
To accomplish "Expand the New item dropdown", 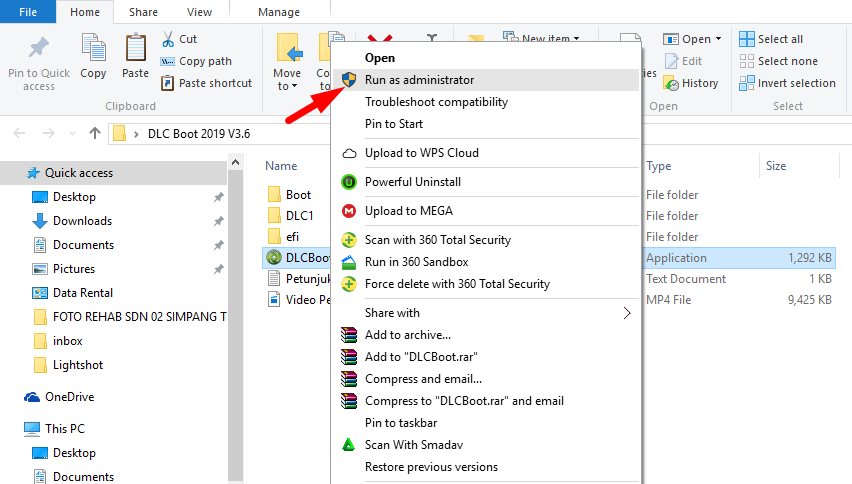I will click(577, 39).
